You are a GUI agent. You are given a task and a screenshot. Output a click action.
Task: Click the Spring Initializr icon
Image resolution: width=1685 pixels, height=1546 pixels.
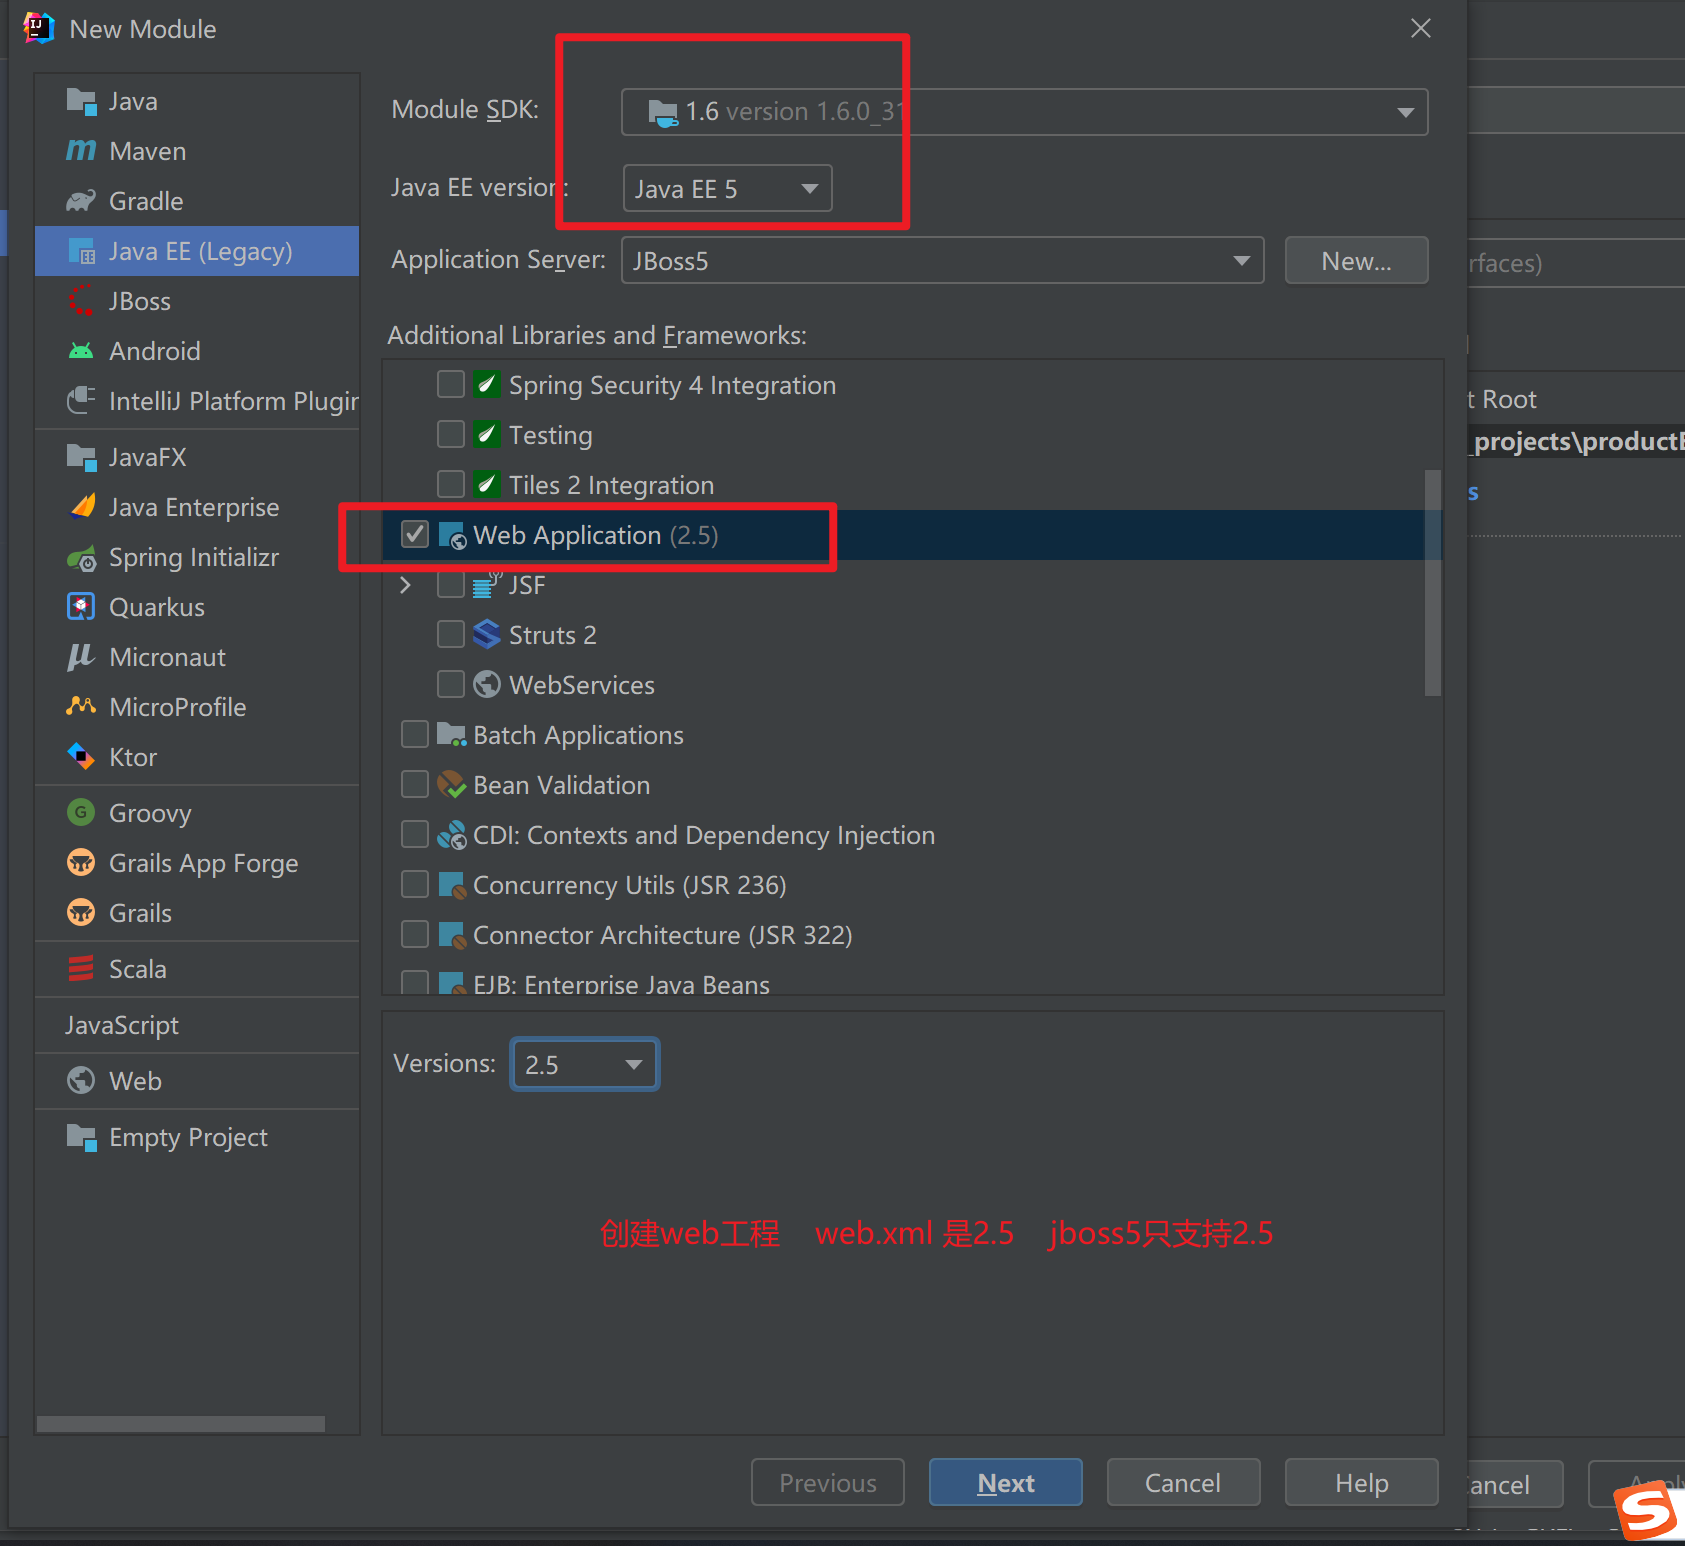pos(81,558)
